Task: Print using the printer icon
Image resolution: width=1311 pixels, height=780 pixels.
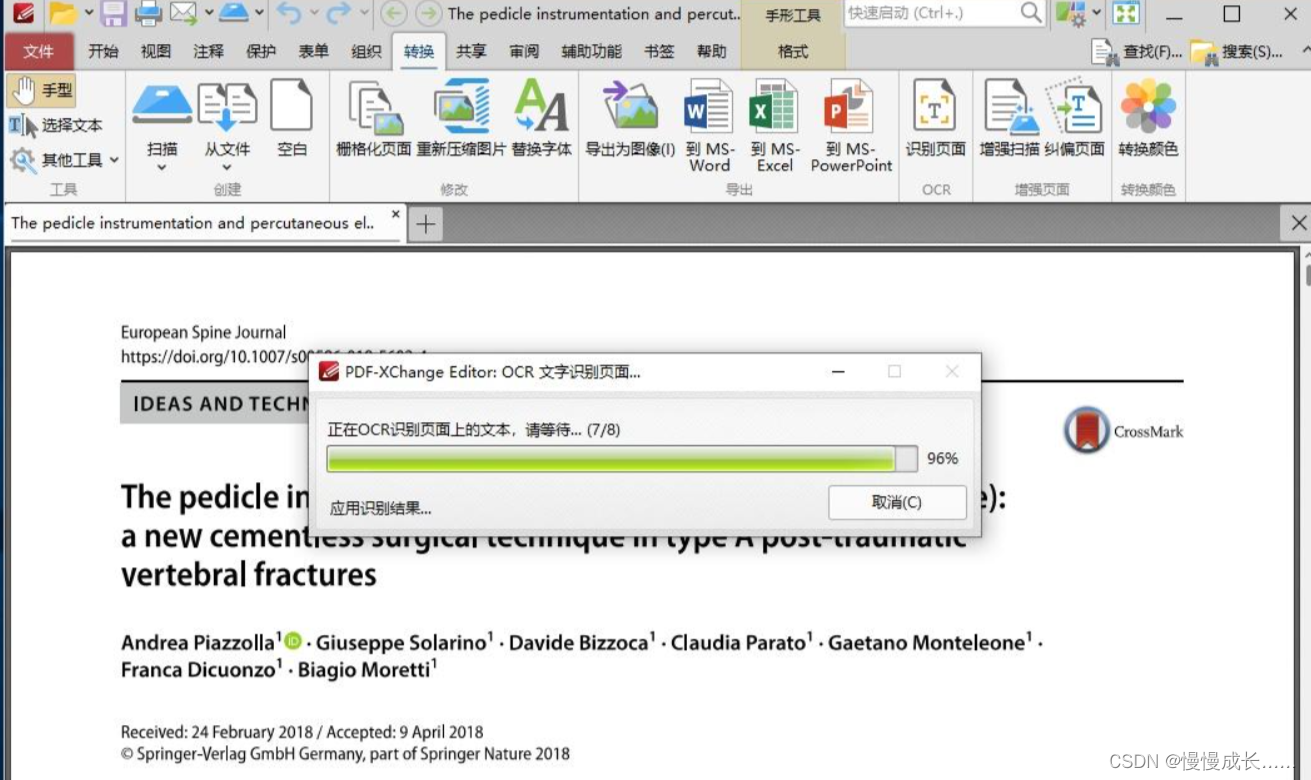Action: click(x=148, y=13)
